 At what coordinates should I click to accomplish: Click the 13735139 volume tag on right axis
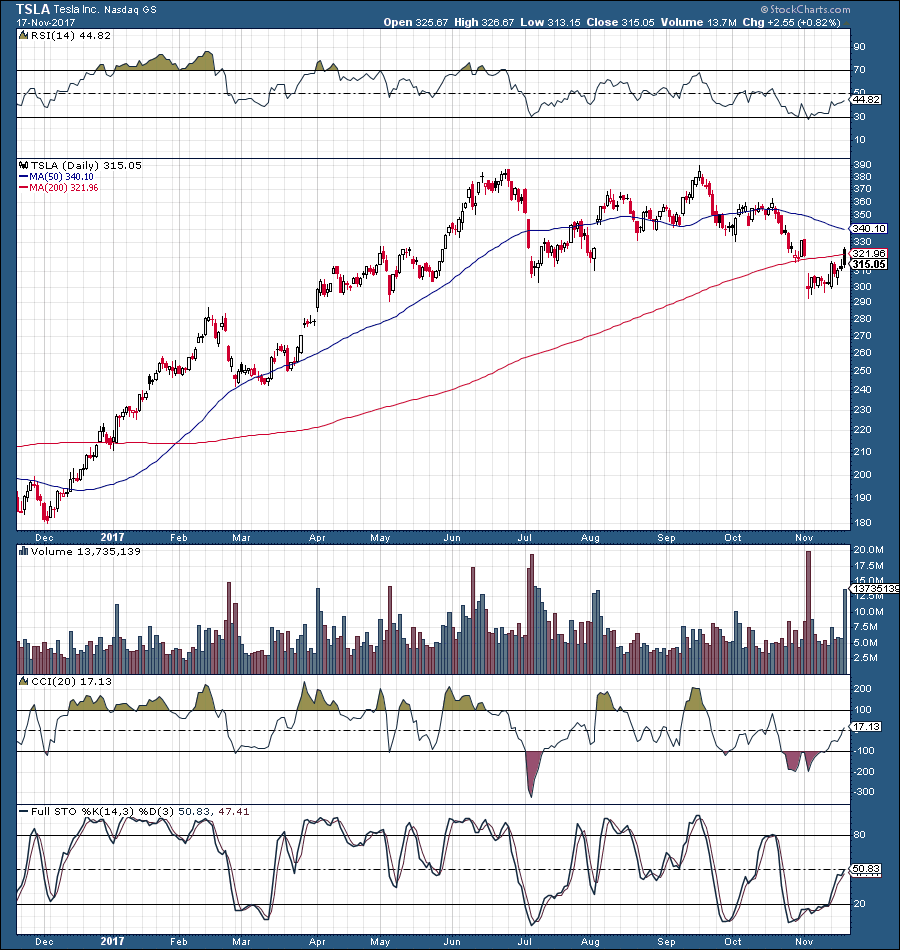coord(875,588)
